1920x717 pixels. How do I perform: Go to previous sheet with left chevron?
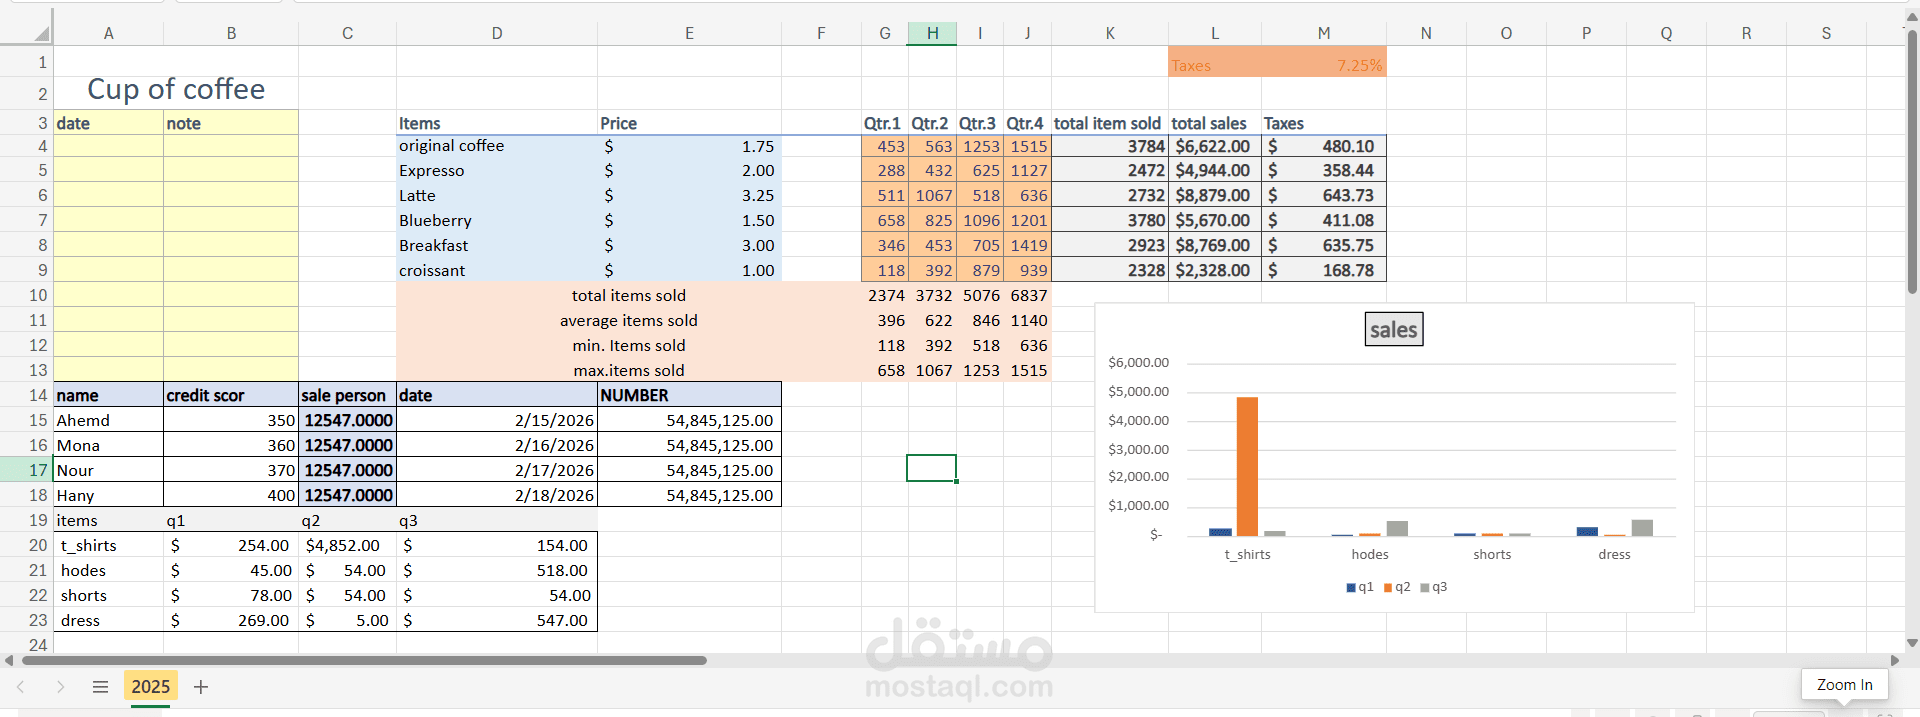pyautogui.click(x=20, y=687)
